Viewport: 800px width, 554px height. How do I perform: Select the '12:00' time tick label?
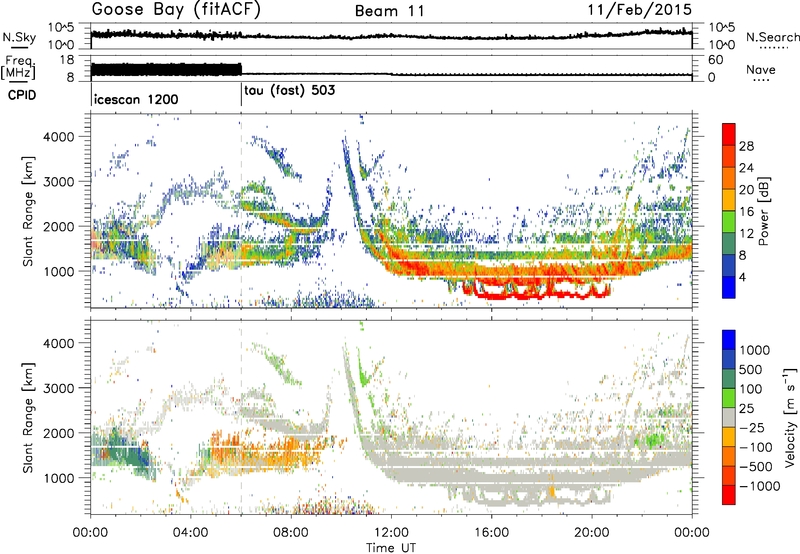click(391, 533)
